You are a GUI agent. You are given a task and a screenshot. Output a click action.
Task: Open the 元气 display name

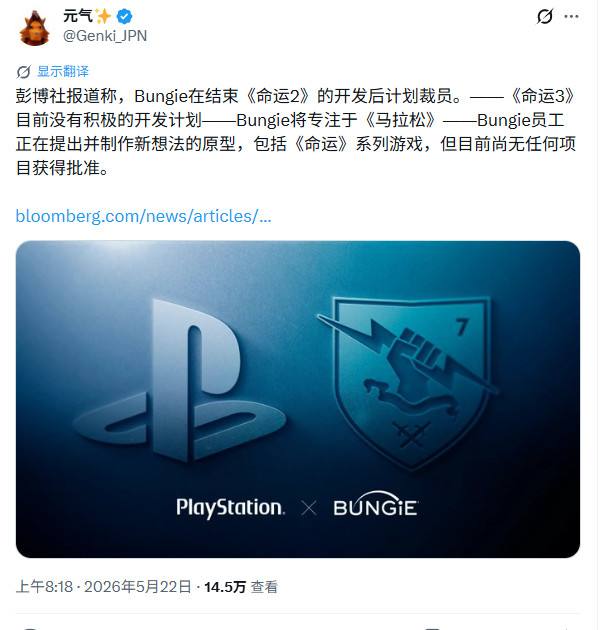tap(78, 16)
